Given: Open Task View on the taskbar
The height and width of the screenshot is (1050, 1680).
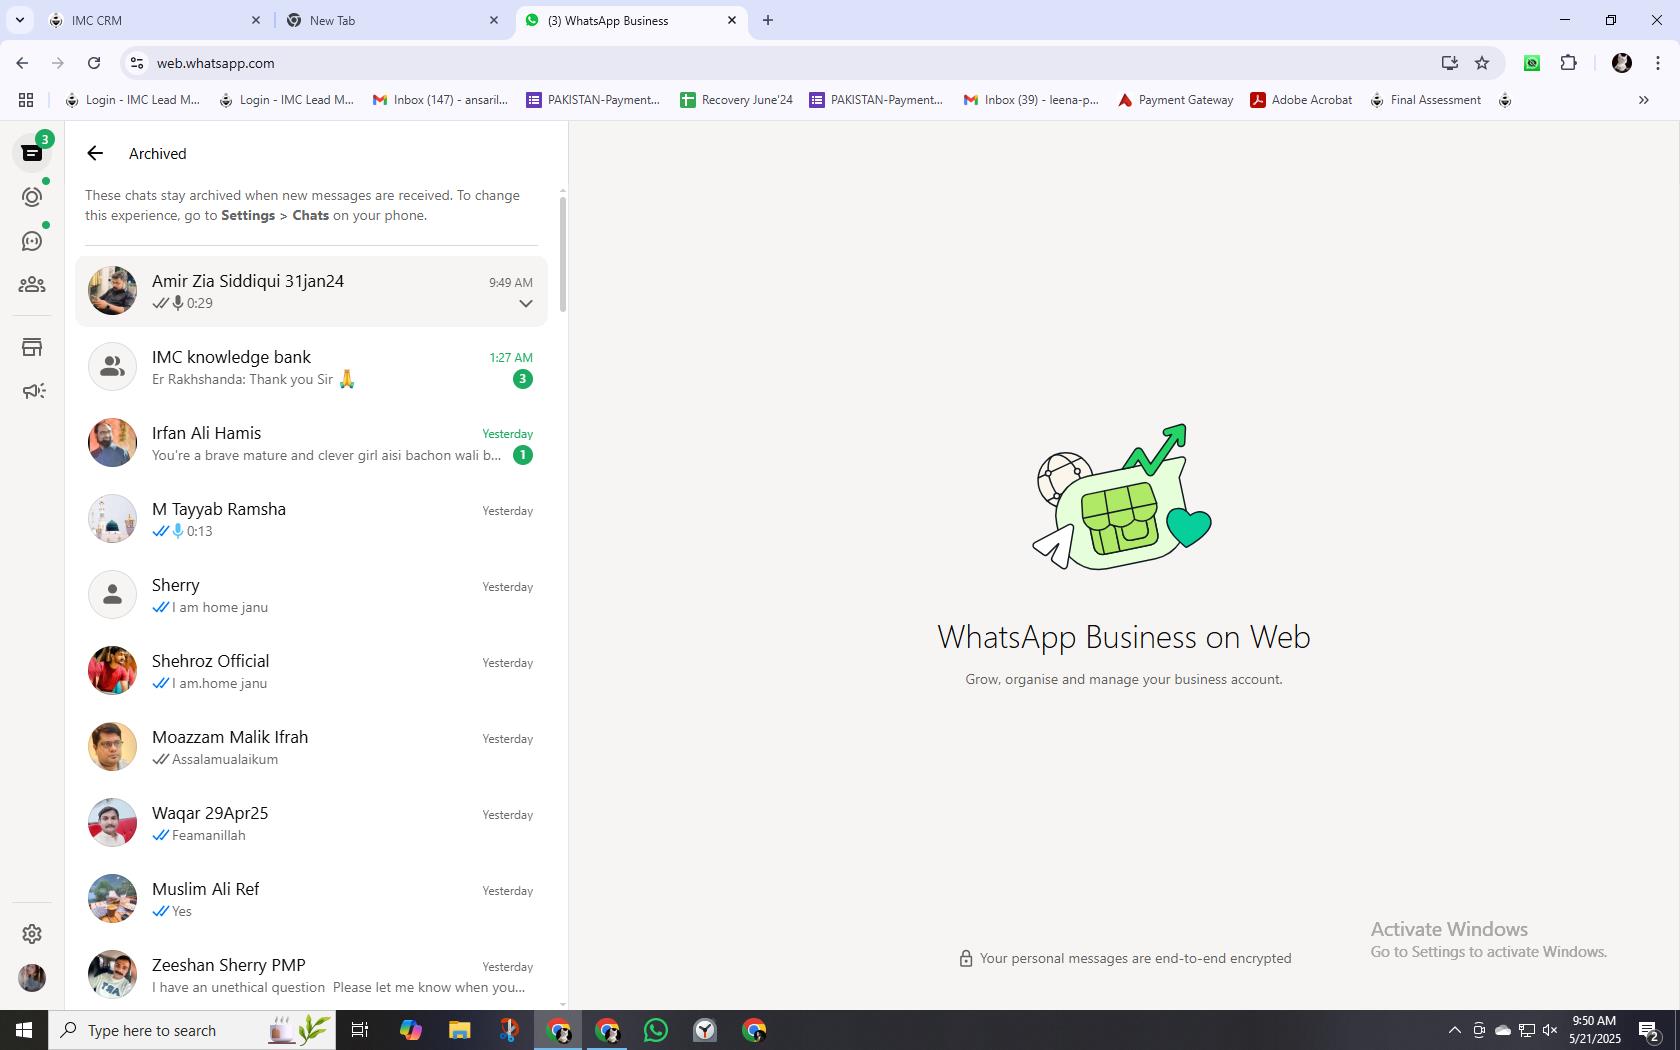Looking at the screenshot, I should coord(360,1030).
